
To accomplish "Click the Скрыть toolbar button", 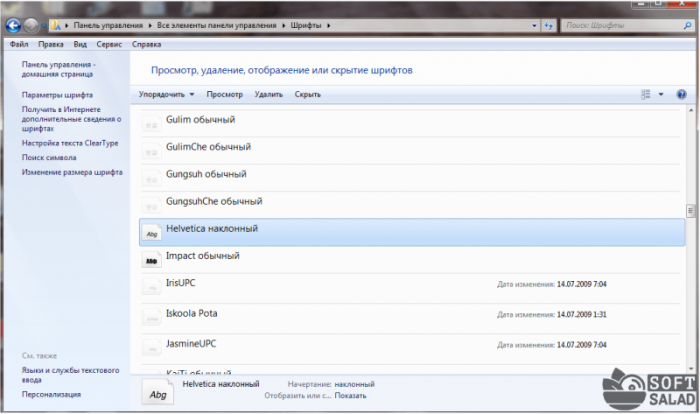I will tap(308, 94).
